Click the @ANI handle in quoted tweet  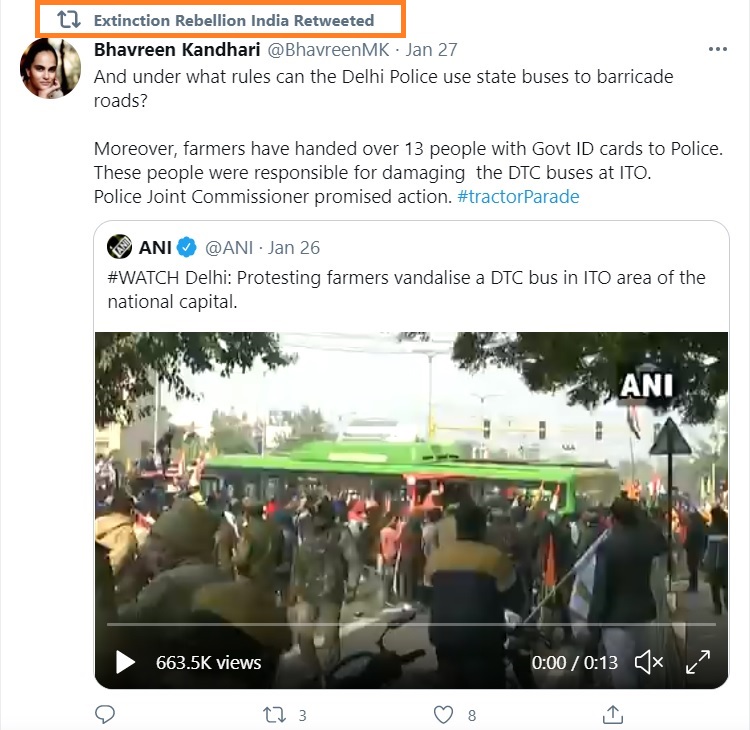[230, 247]
